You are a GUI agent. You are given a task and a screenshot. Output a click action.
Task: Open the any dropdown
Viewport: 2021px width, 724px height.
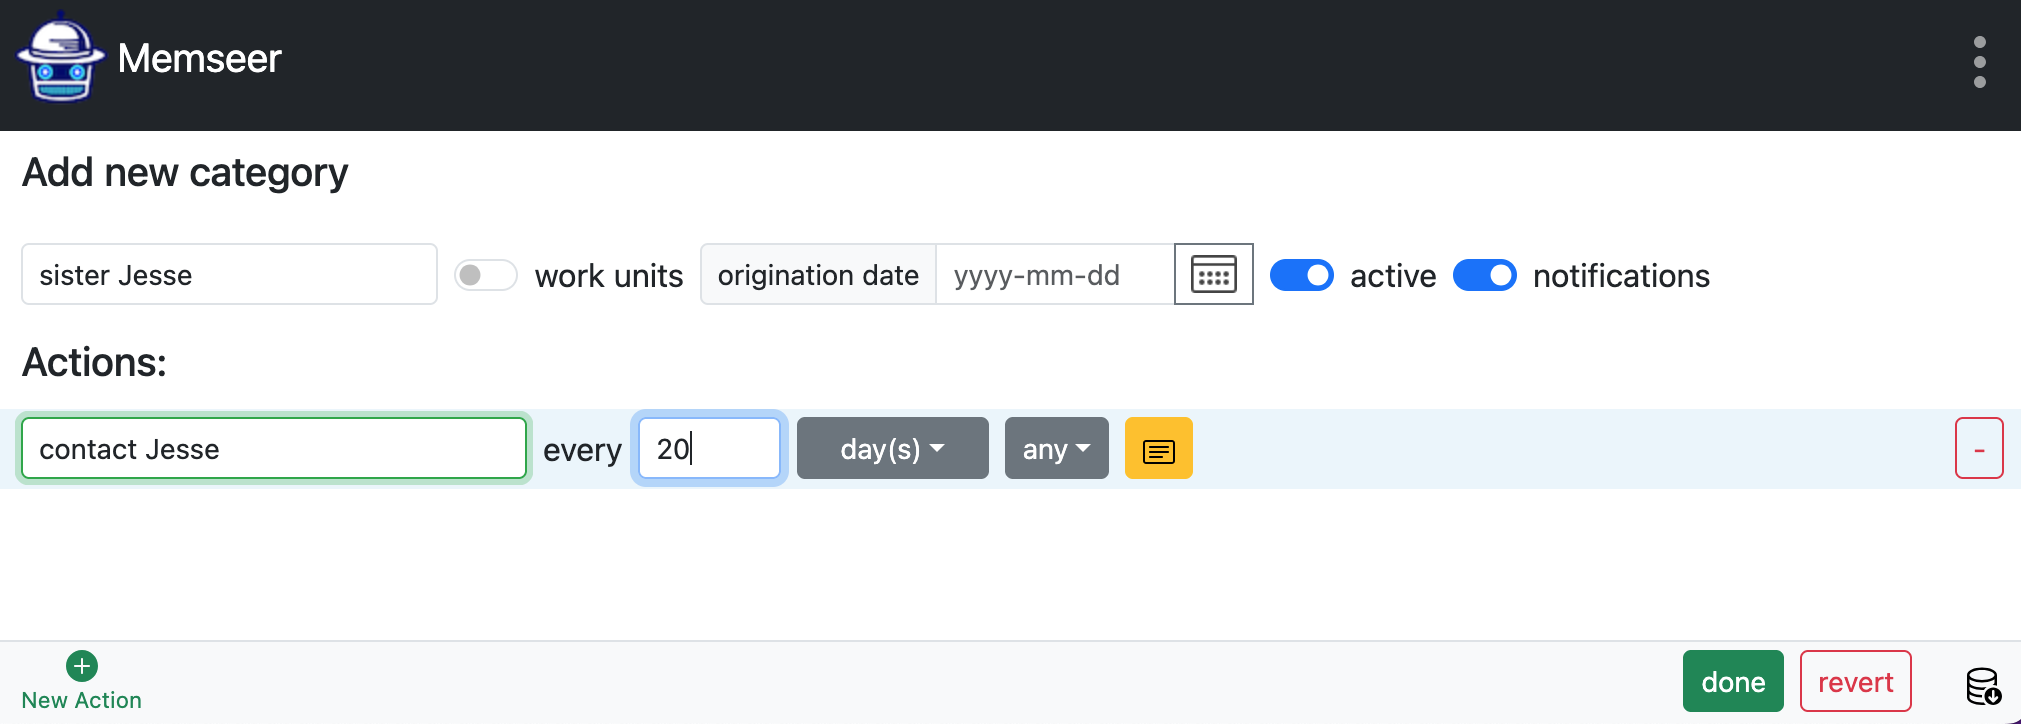tap(1056, 449)
